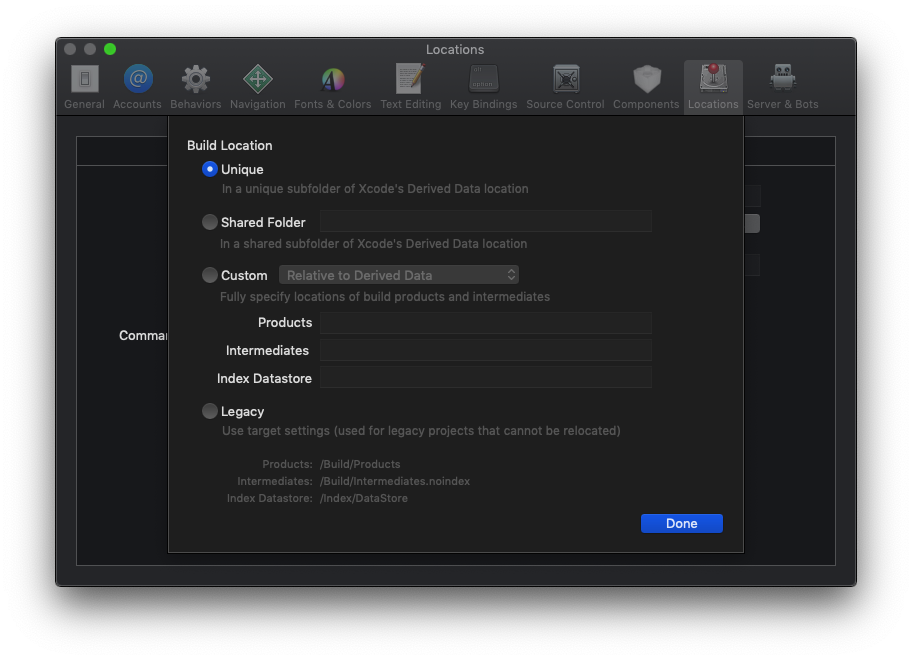912x660 pixels.
Task: Open the Accounts preferences icon
Action: (x=137, y=87)
